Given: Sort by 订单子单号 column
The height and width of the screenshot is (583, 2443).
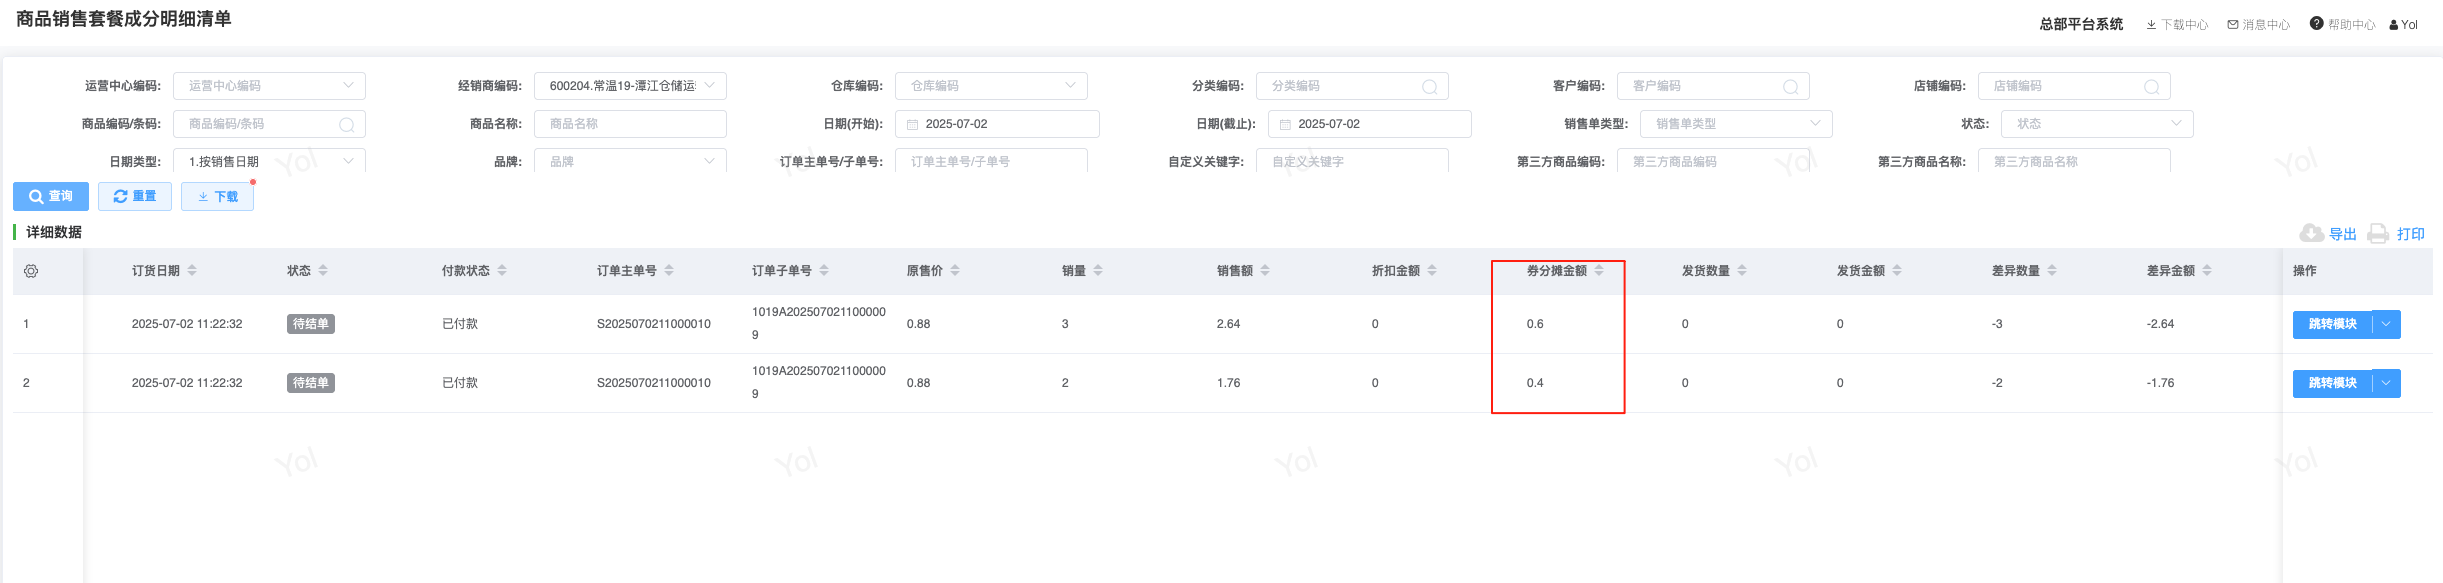Looking at the screenshot, I should tap(824, 271).
